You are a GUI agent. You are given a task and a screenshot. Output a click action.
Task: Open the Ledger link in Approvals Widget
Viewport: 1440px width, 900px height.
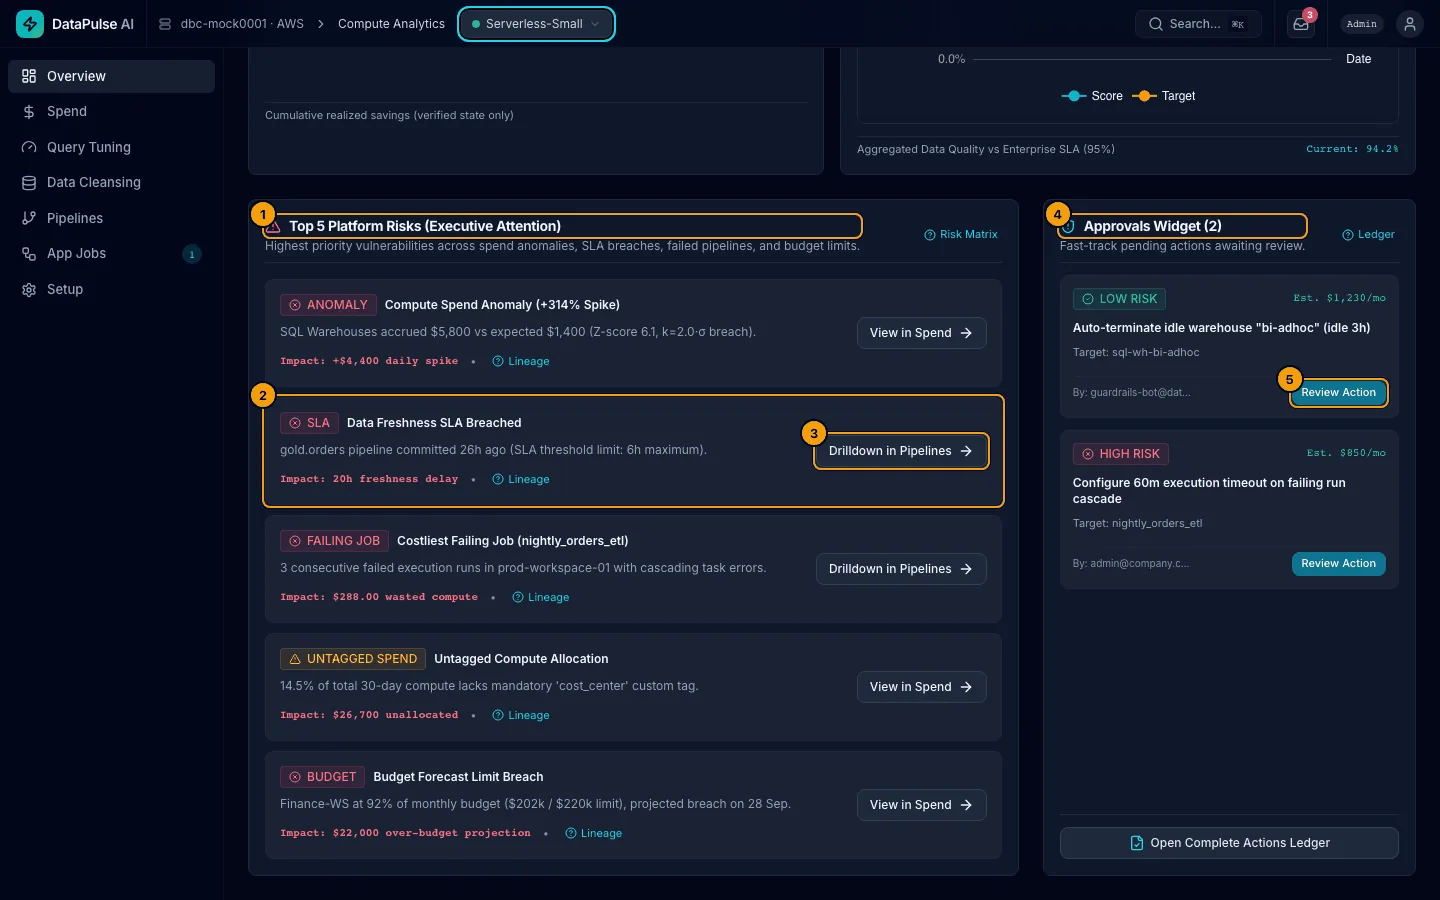[1369, 235]
